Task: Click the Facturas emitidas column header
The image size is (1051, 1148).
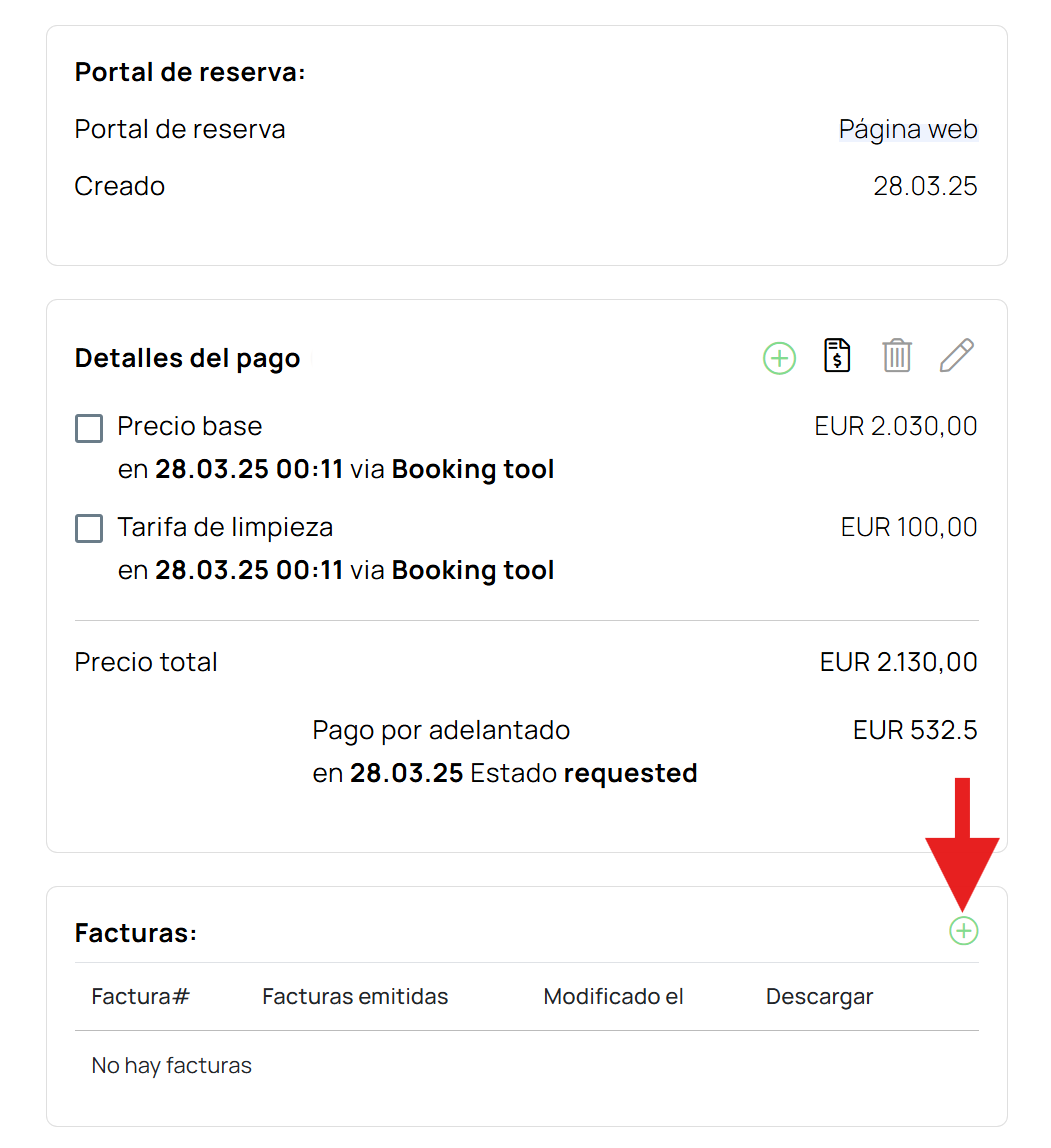Action: click(355, 996)
